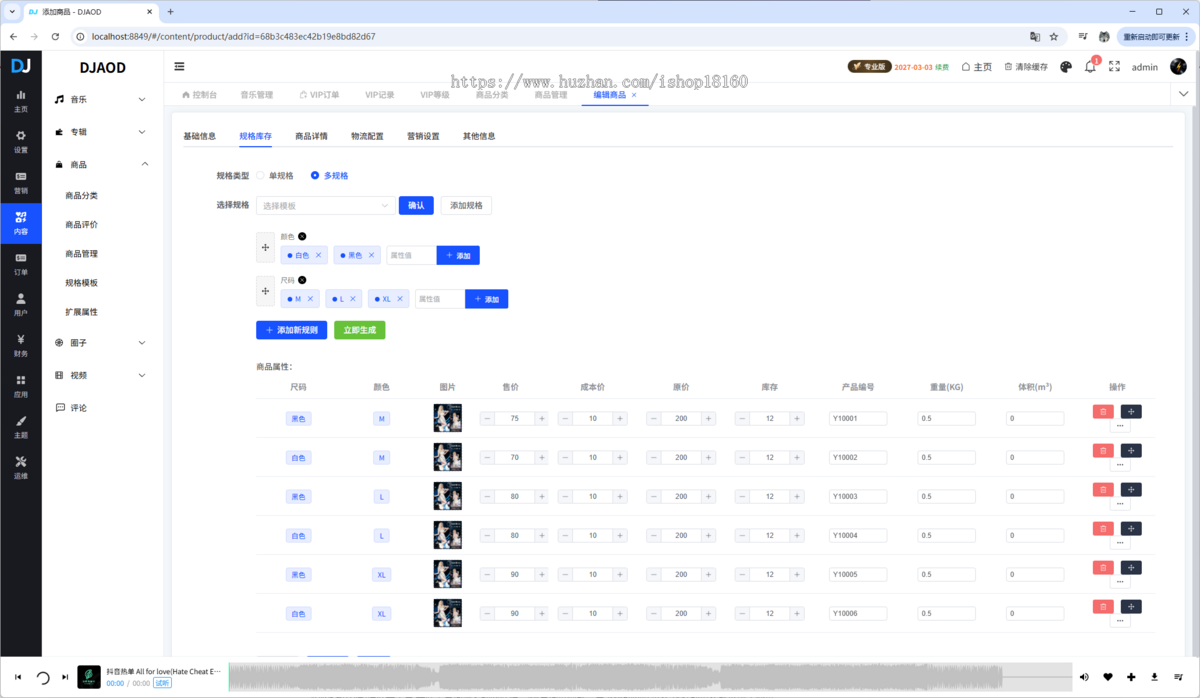Image resolution: width=1200 pixels, height=698 pixels.
Task: Switch to the 基础信息 tab
Action: coord(199,136)
